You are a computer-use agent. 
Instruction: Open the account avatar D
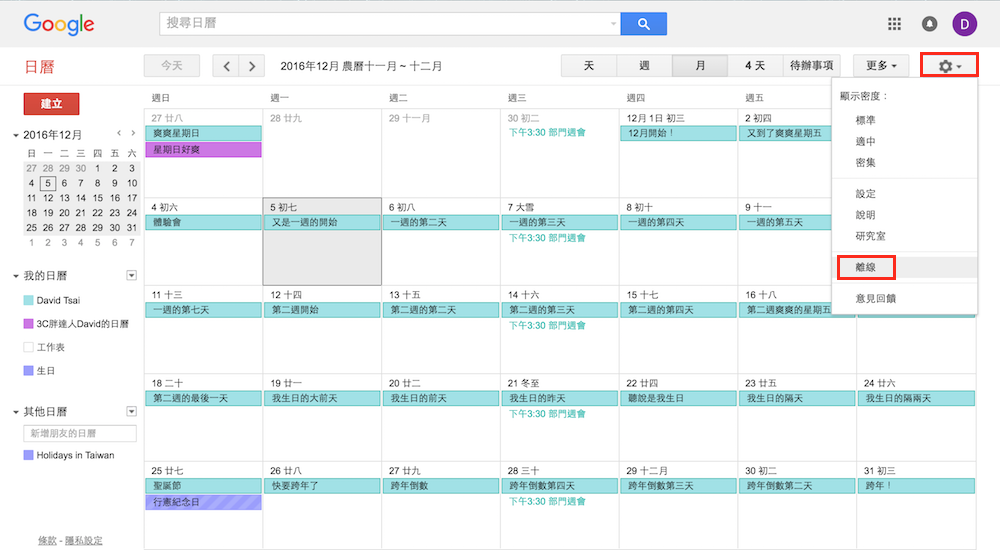965,24
